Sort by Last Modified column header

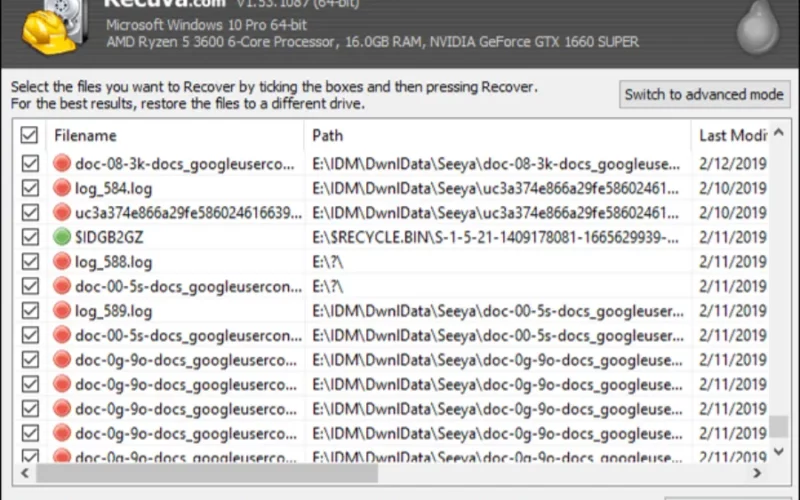pyautogui.click(x=731, y=136)
